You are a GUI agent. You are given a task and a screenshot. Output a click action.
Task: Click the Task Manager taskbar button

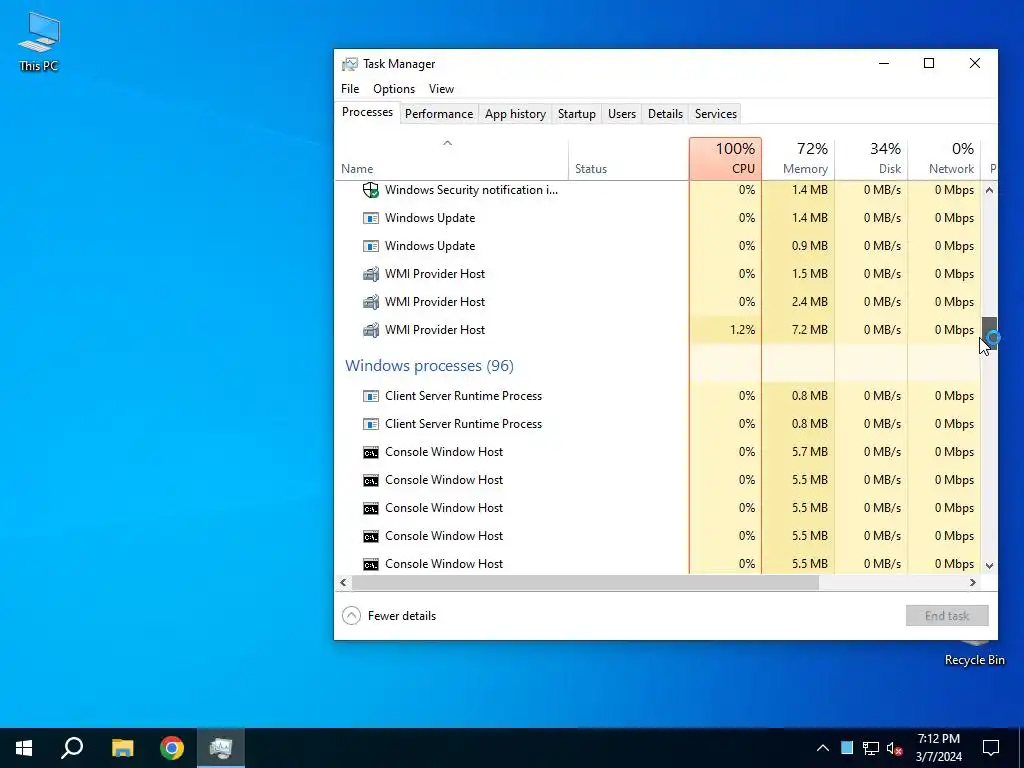tap(221, 748)
